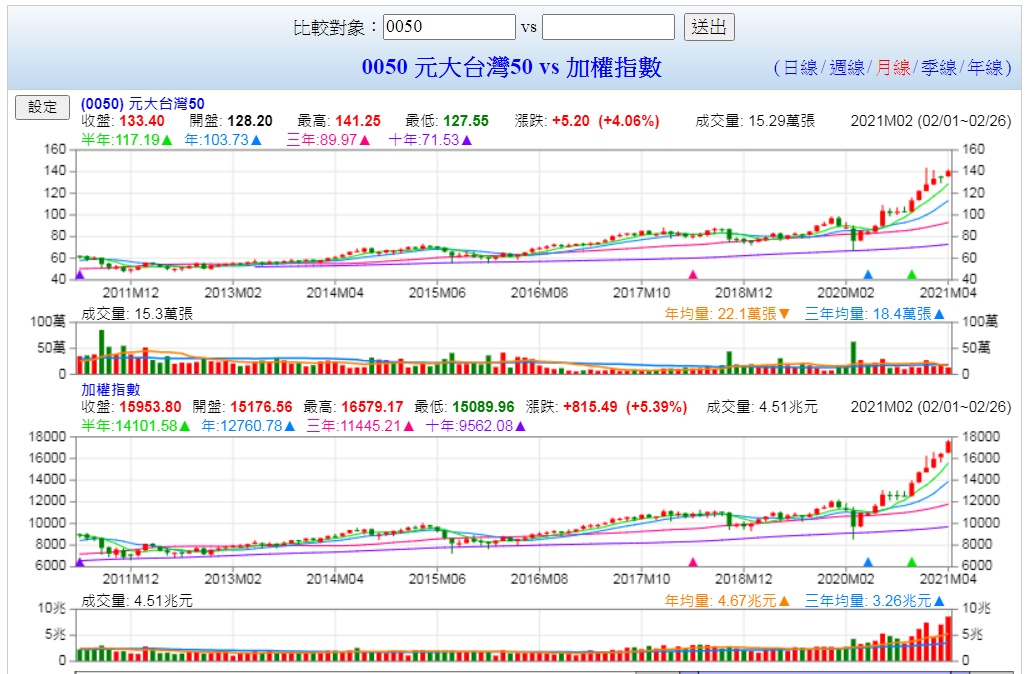
Task: Click 三年均量: 3.26兆元 three-year average turnover
Action: 875,601
